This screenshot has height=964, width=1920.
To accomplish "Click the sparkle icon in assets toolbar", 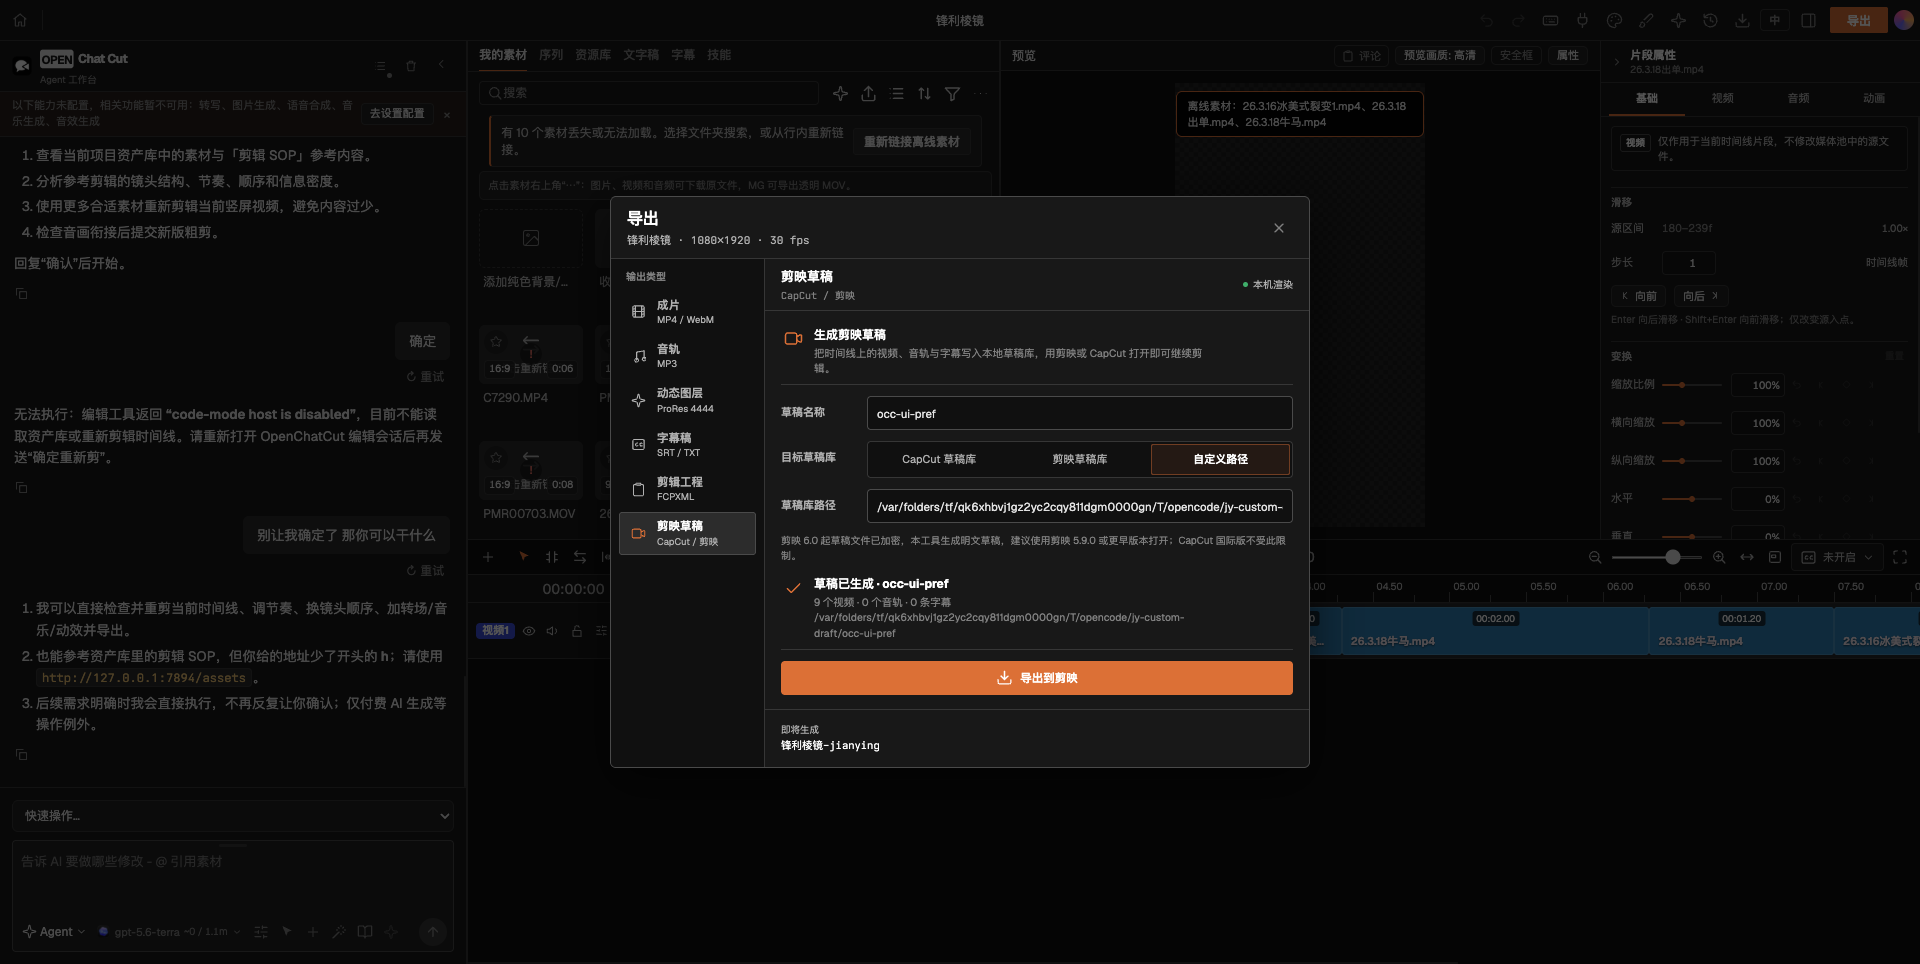I will tap(840, 93).
